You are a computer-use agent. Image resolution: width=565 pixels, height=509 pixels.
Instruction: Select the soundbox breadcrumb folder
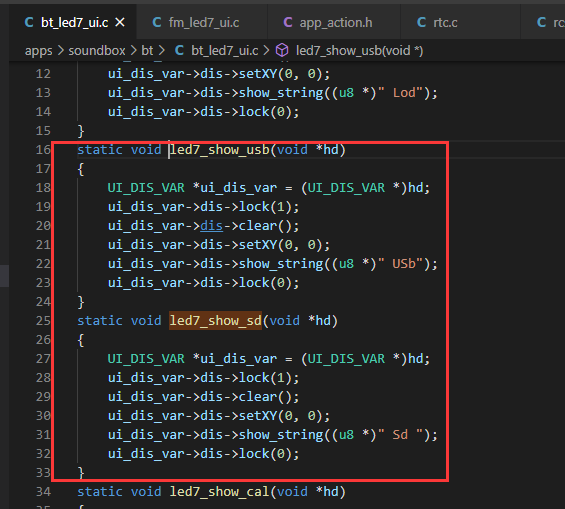(97, 50)
